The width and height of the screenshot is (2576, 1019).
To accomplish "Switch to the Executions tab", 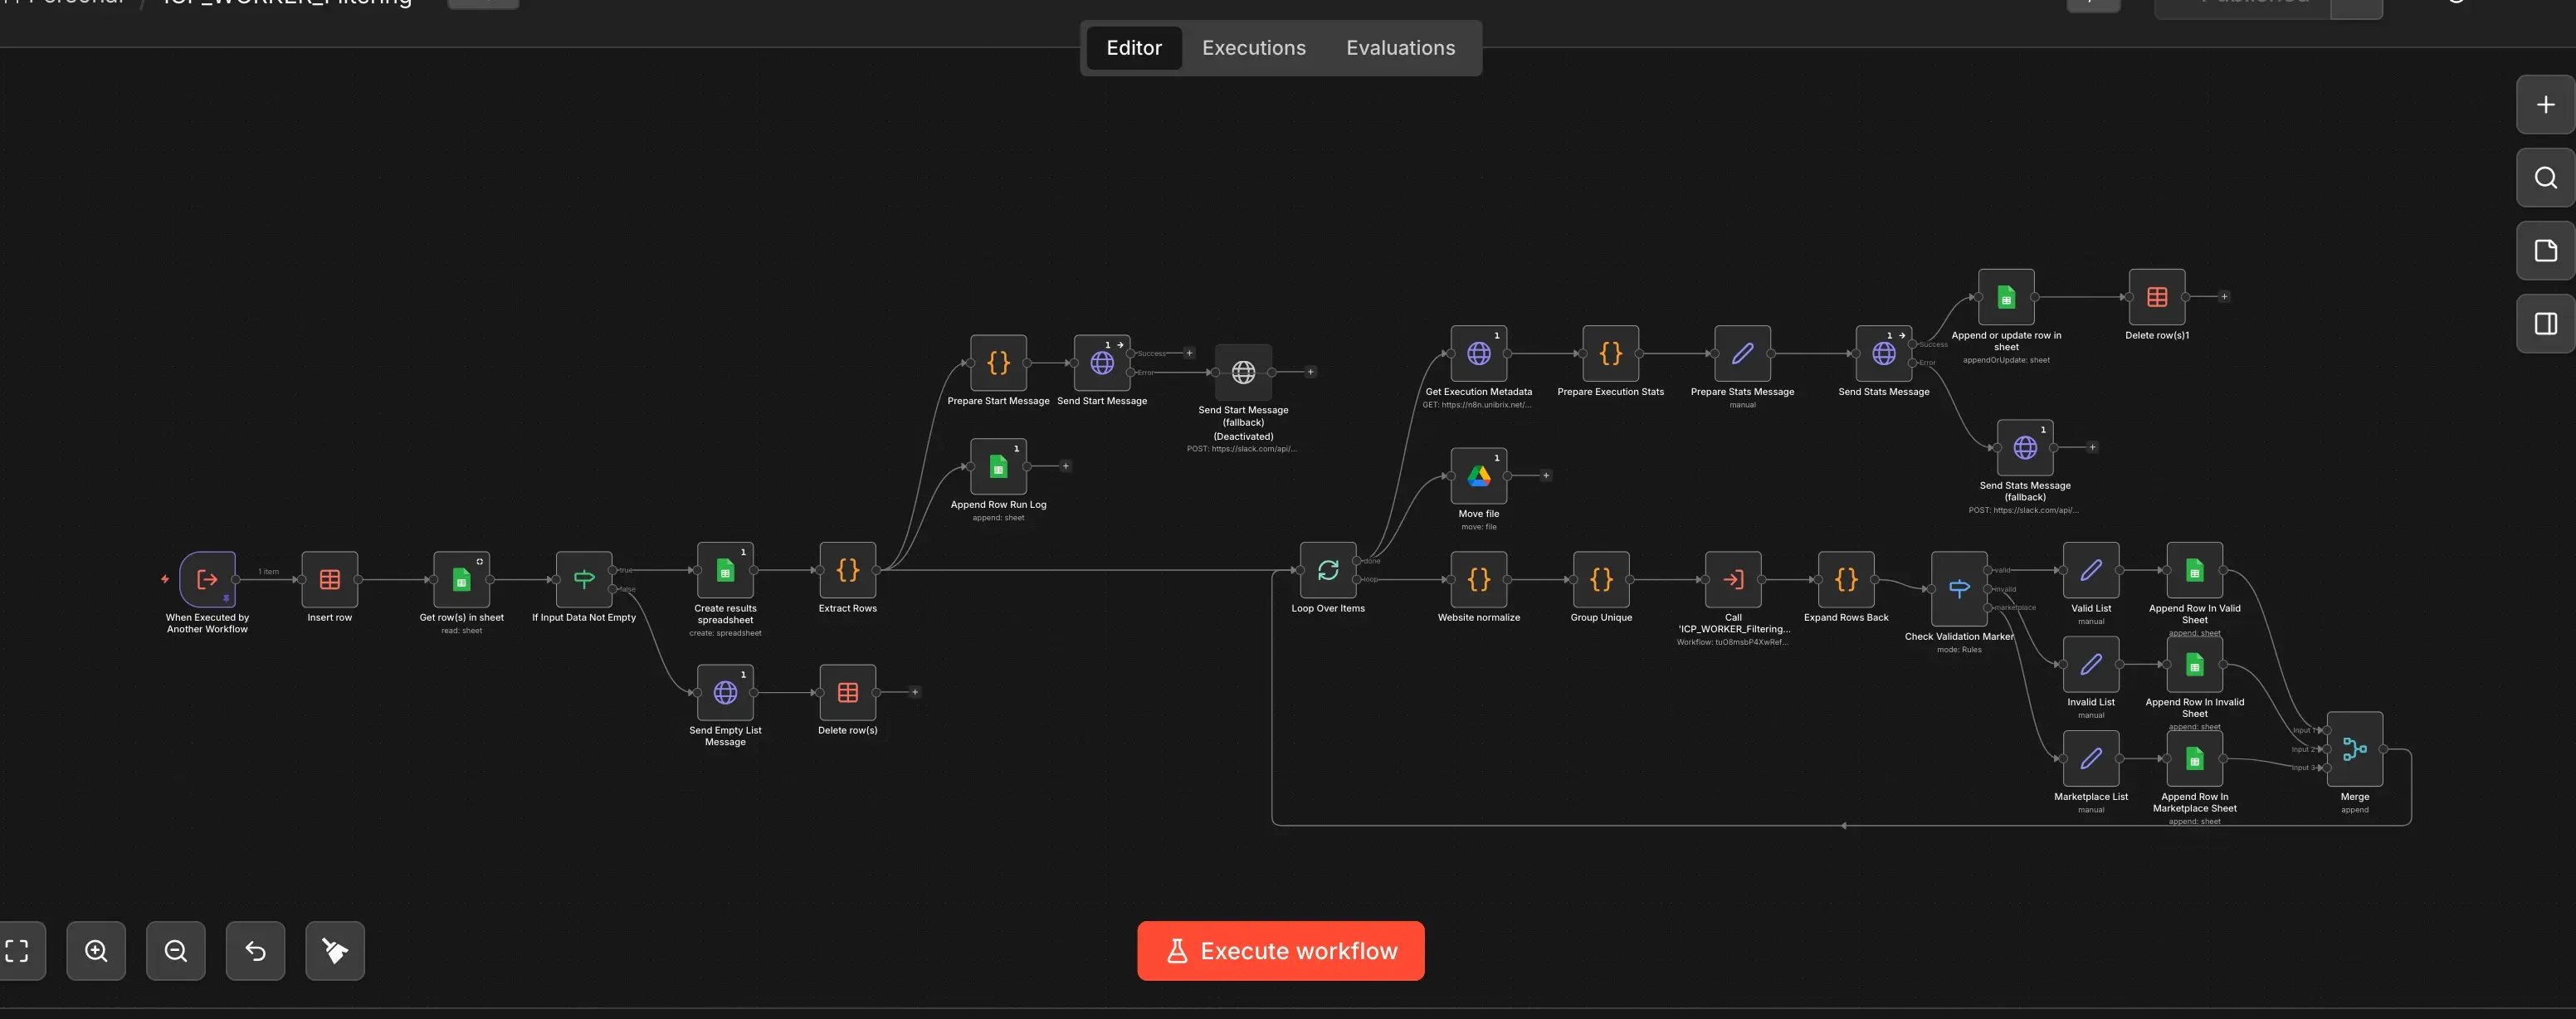I will (x=1253, y=48).
